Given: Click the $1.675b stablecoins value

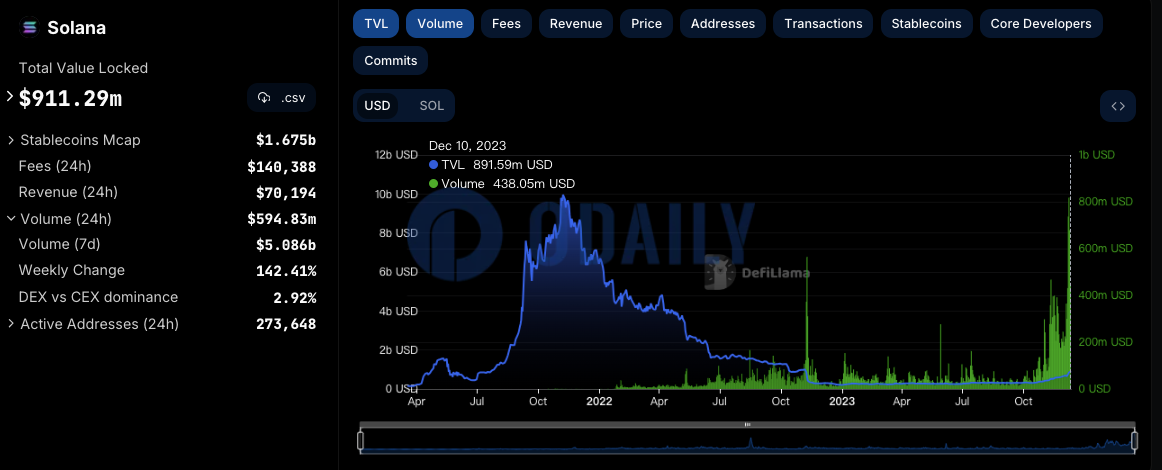Looking at the screenshot, I should point(286,140).
